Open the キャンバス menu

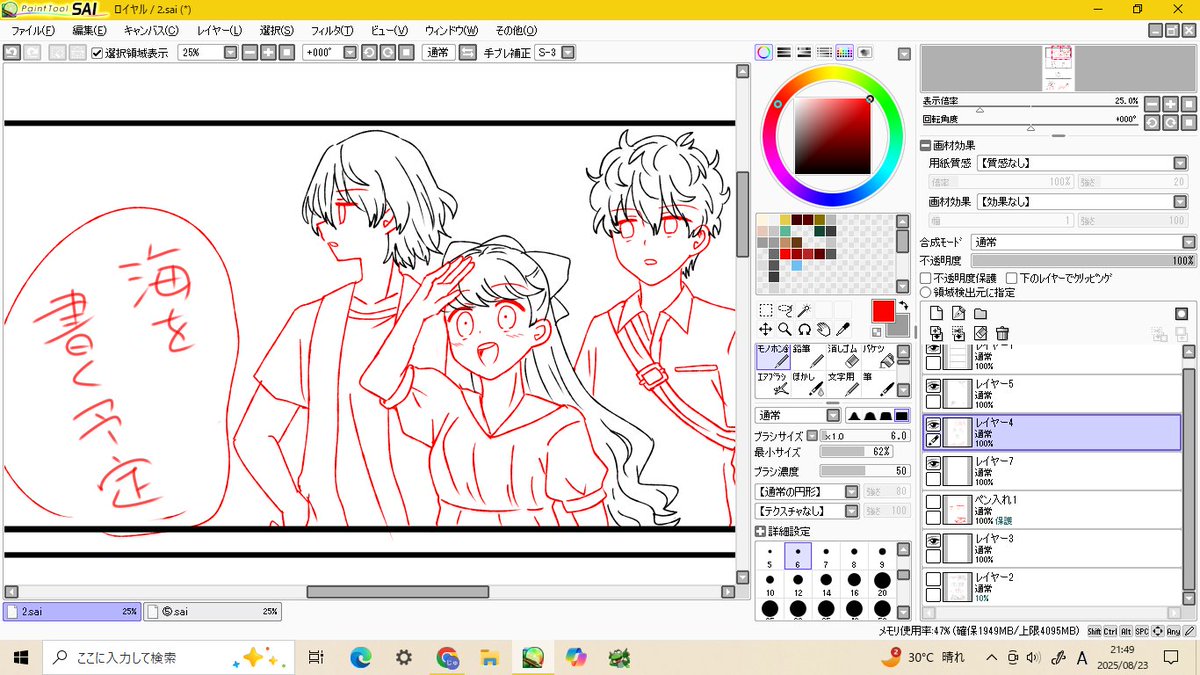tap(151, 31)
